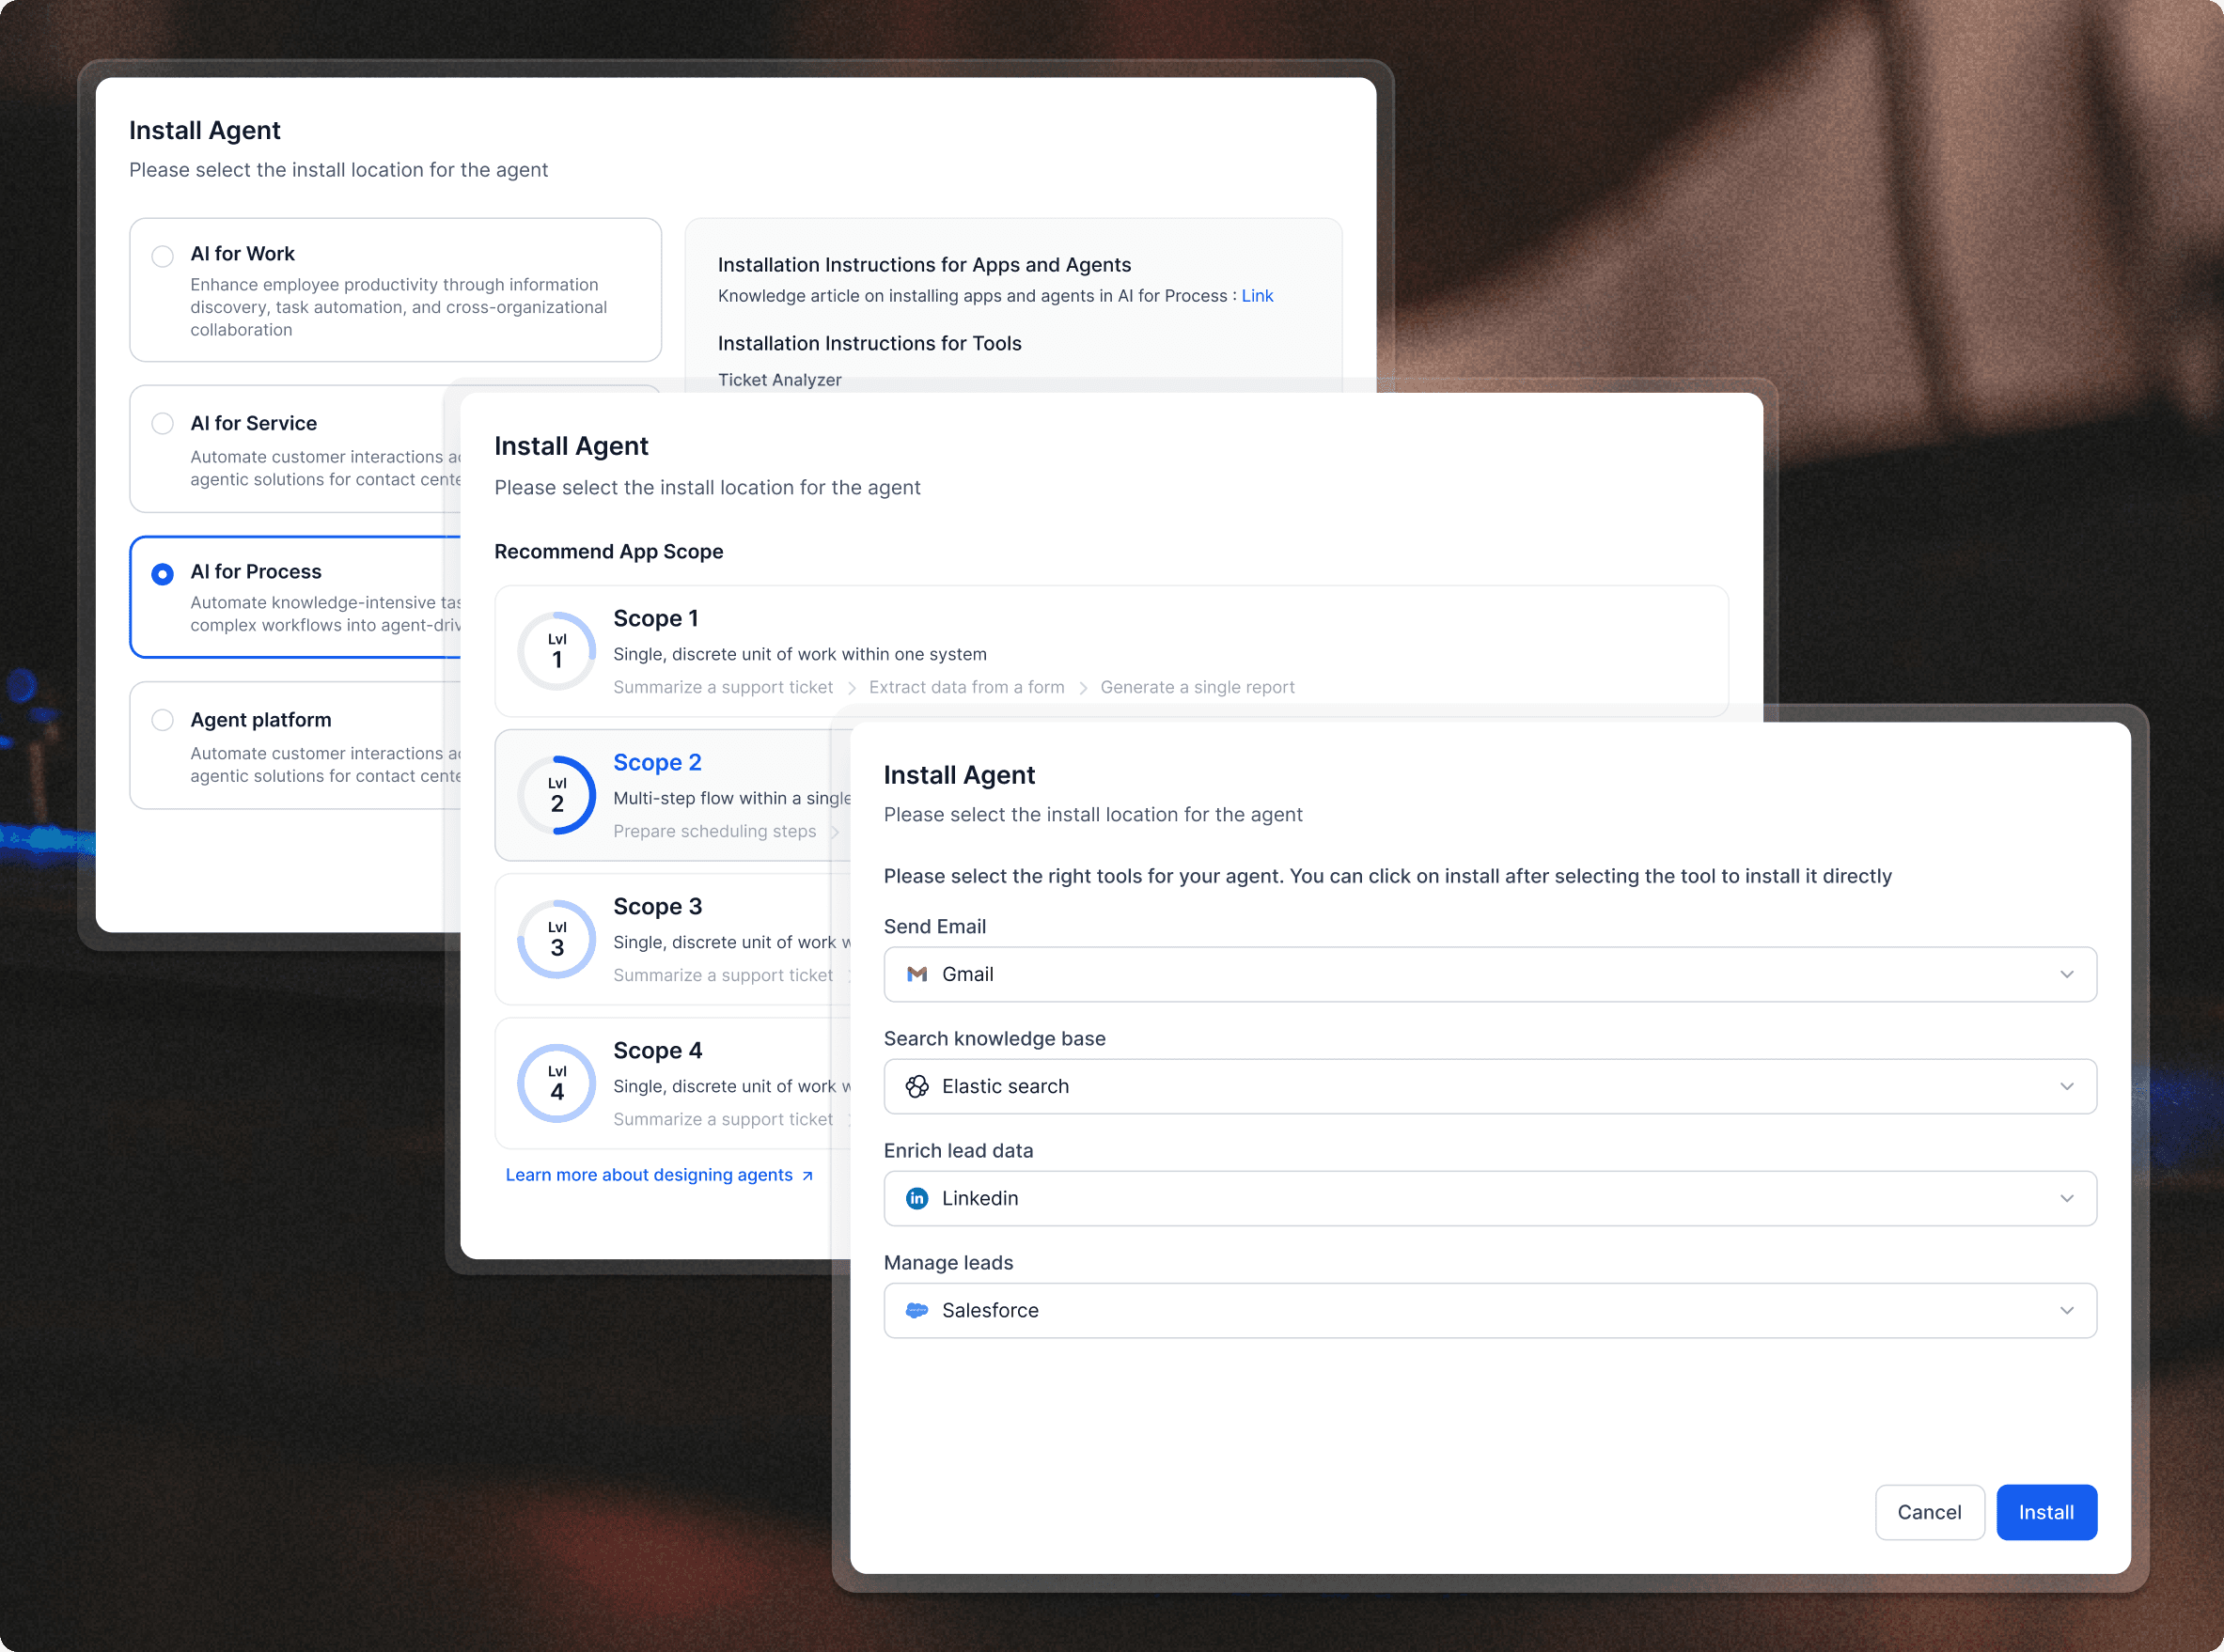The image size is (2224, 1652).
Task: Click the Linkedin logo icon
Action: coord(916,1198)
